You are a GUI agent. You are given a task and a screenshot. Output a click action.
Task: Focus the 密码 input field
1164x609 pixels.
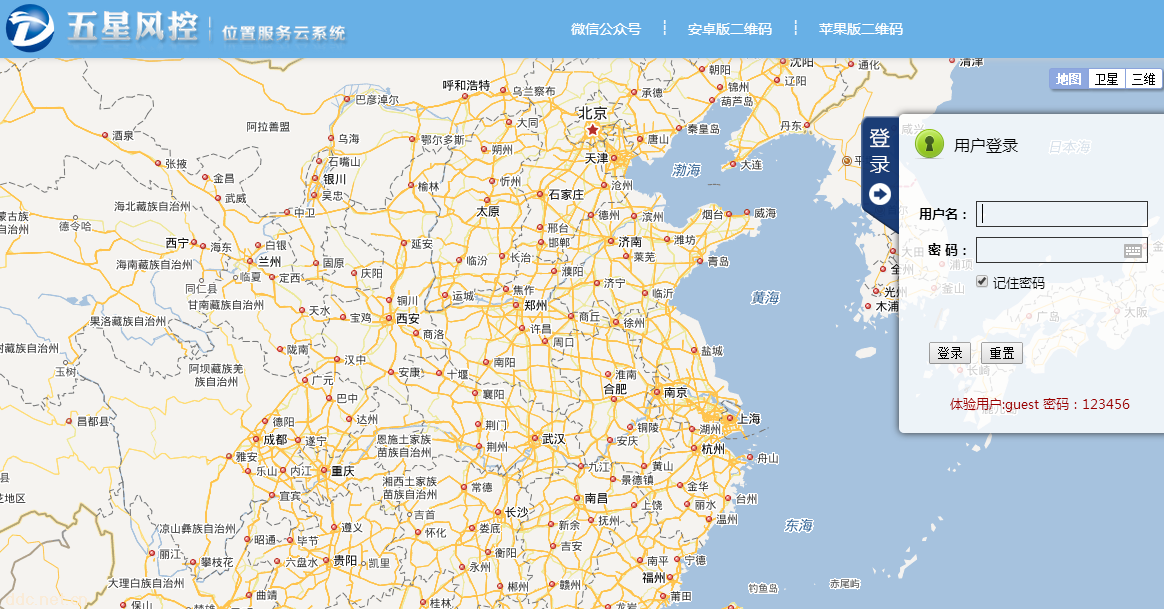click(1062, 250)
